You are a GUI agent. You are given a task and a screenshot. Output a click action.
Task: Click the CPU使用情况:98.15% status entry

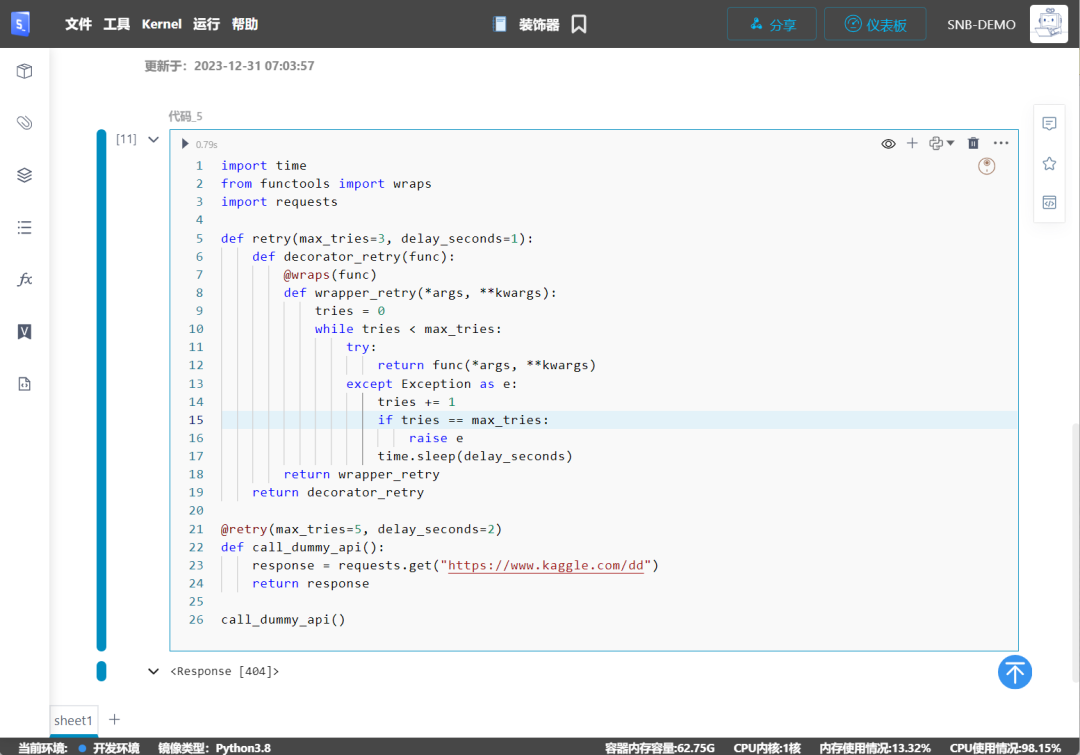(1005, 747)
